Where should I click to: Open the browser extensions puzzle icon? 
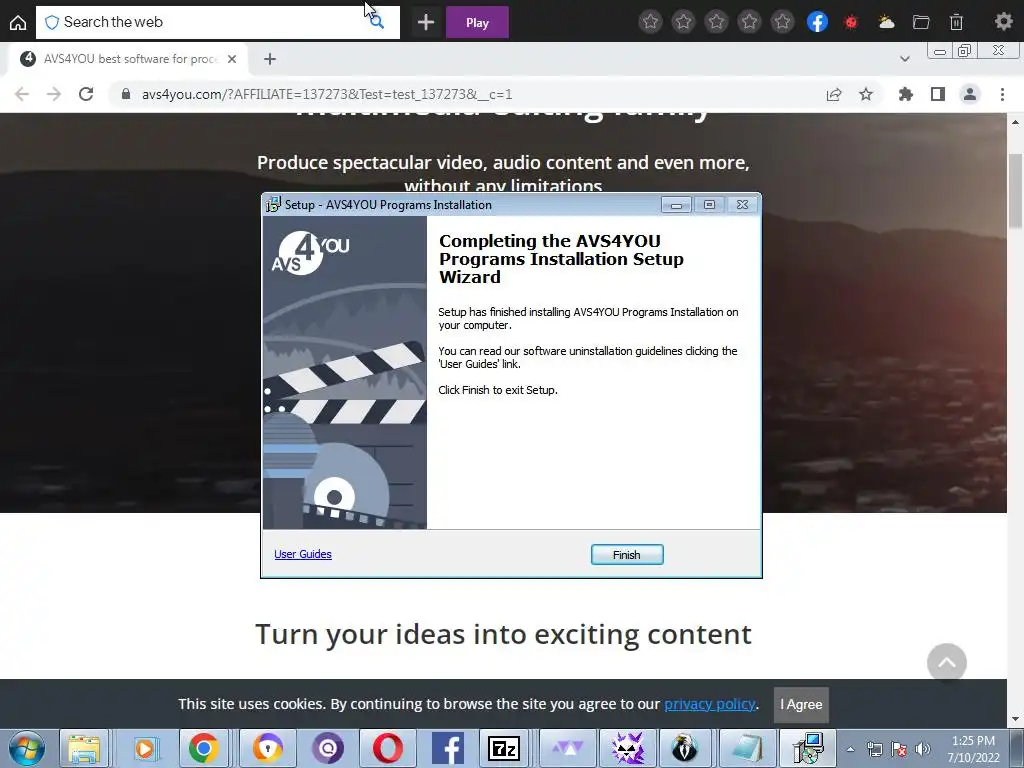(905, 95)
